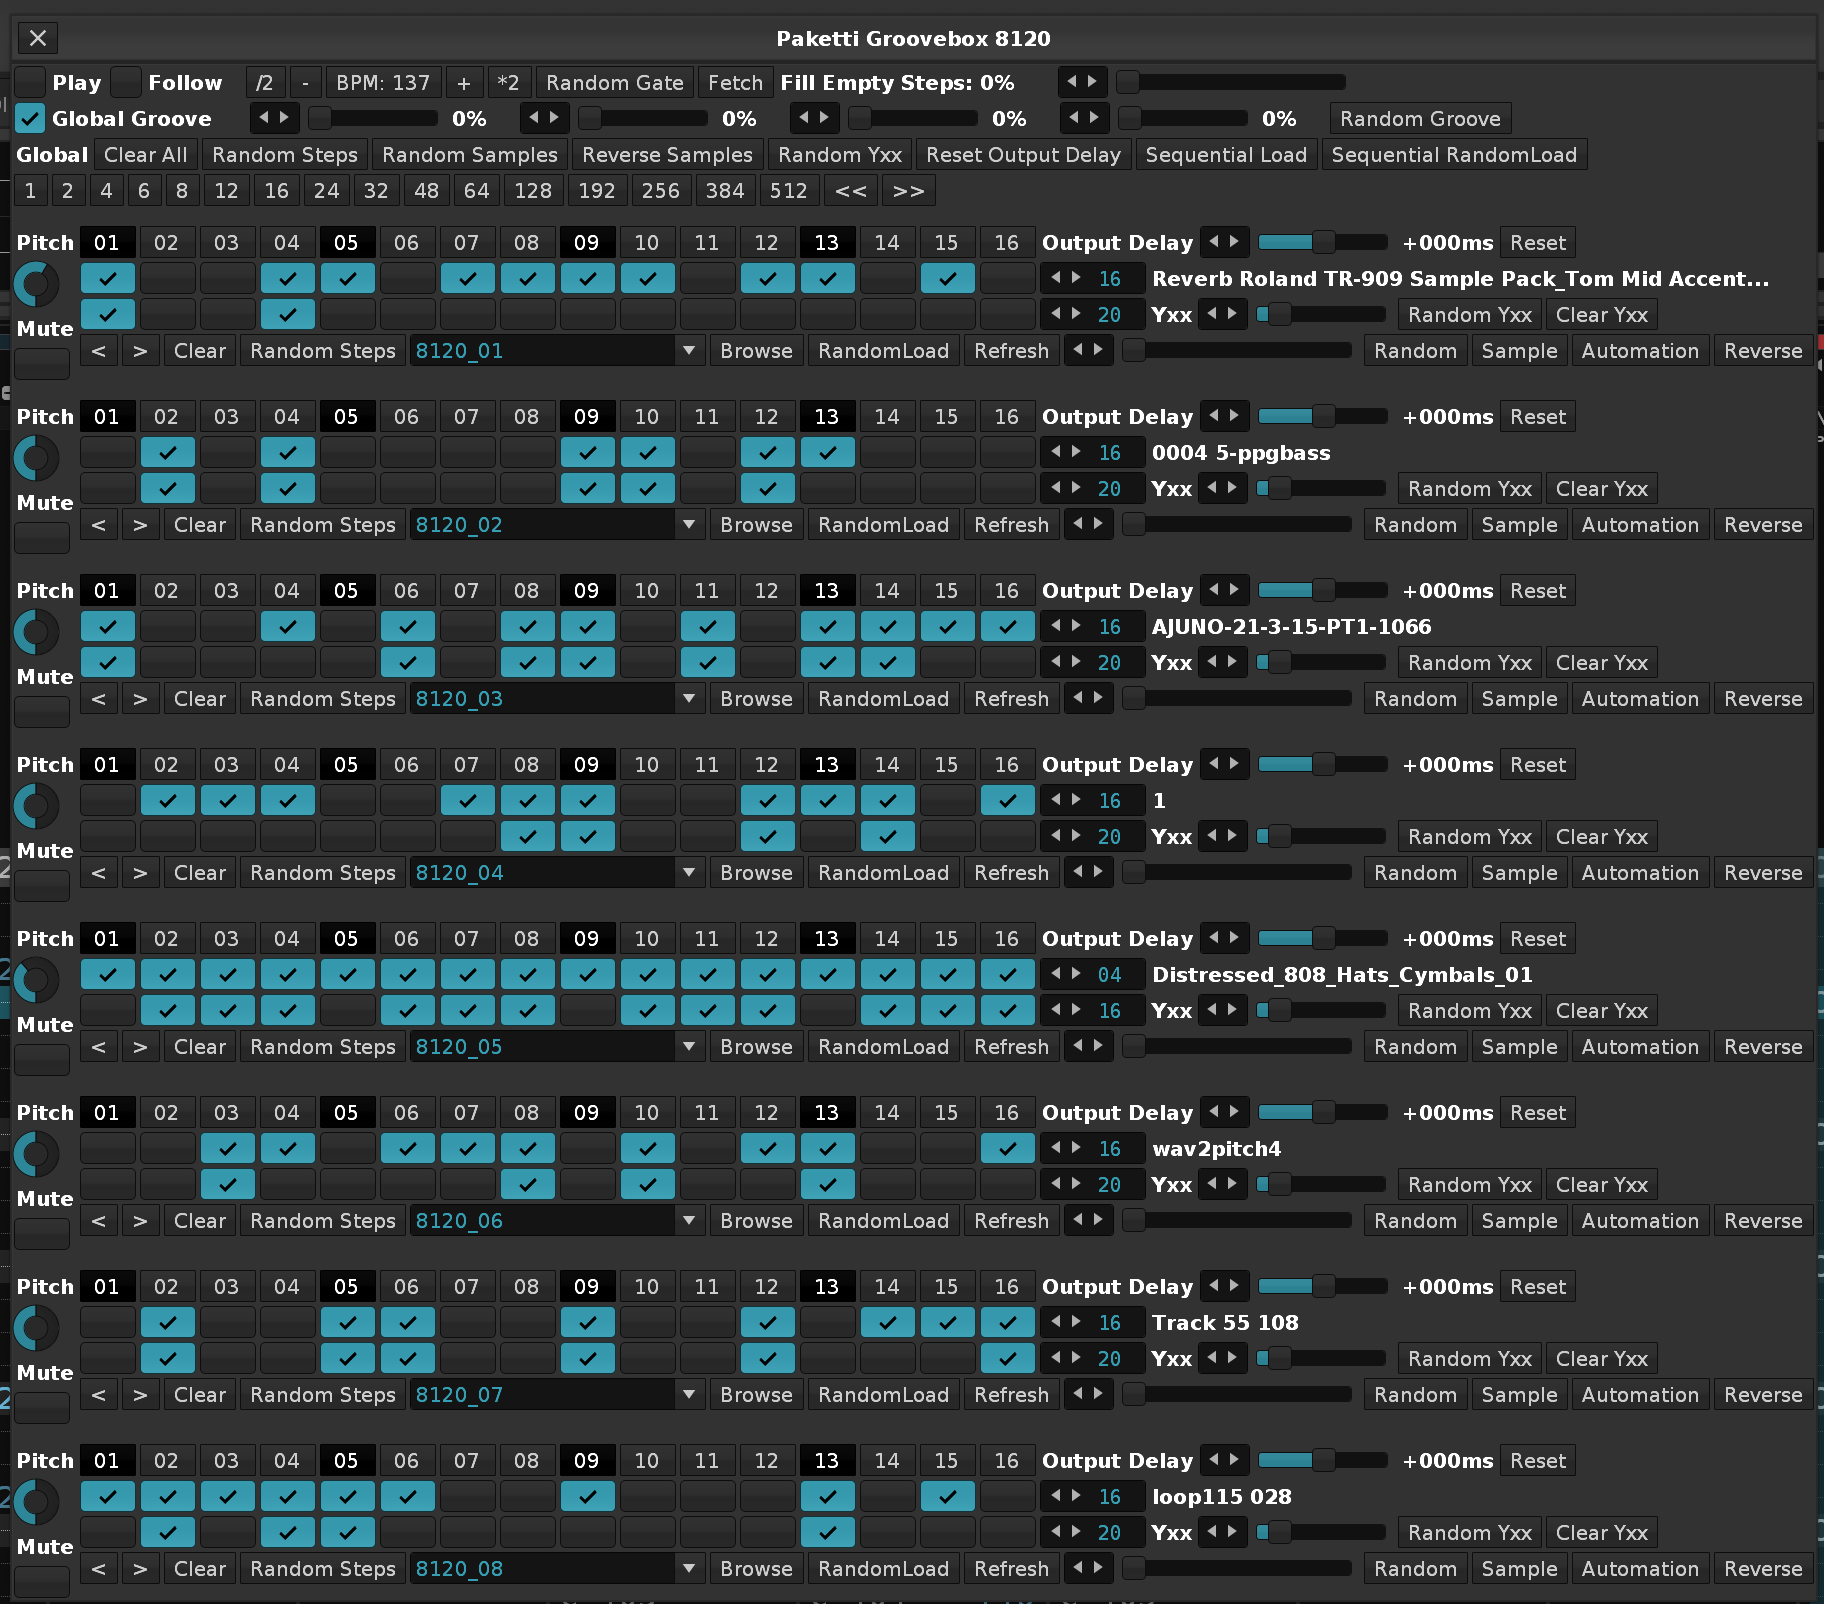This screenshot has width=1824, height=1604.
Task: Toggle the Mute checkbox for the 0004 5-ppgbass row
Action: (42, 537)
